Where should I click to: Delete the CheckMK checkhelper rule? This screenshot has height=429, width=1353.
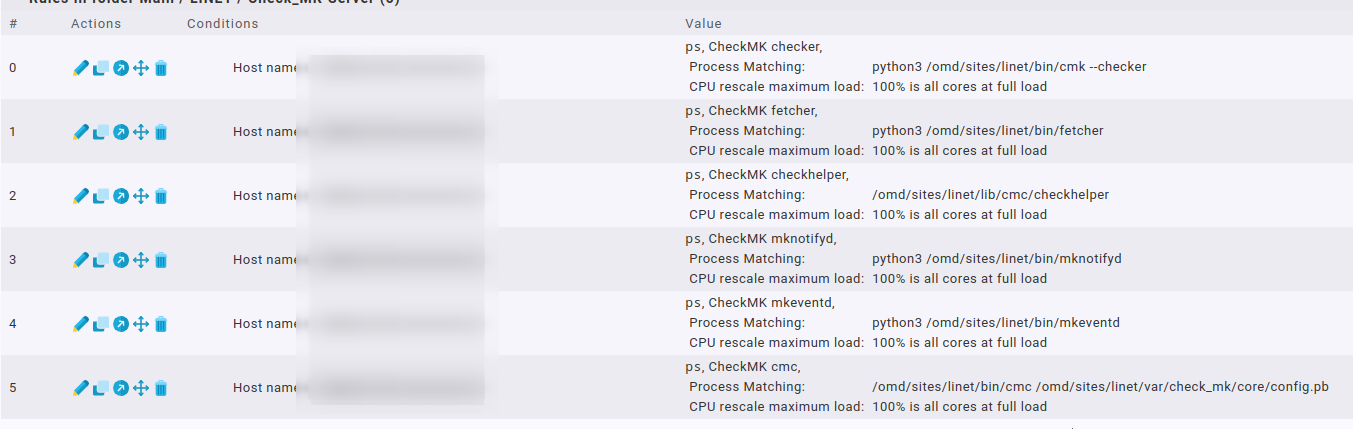pyautogui.click(x=161, y=196)
